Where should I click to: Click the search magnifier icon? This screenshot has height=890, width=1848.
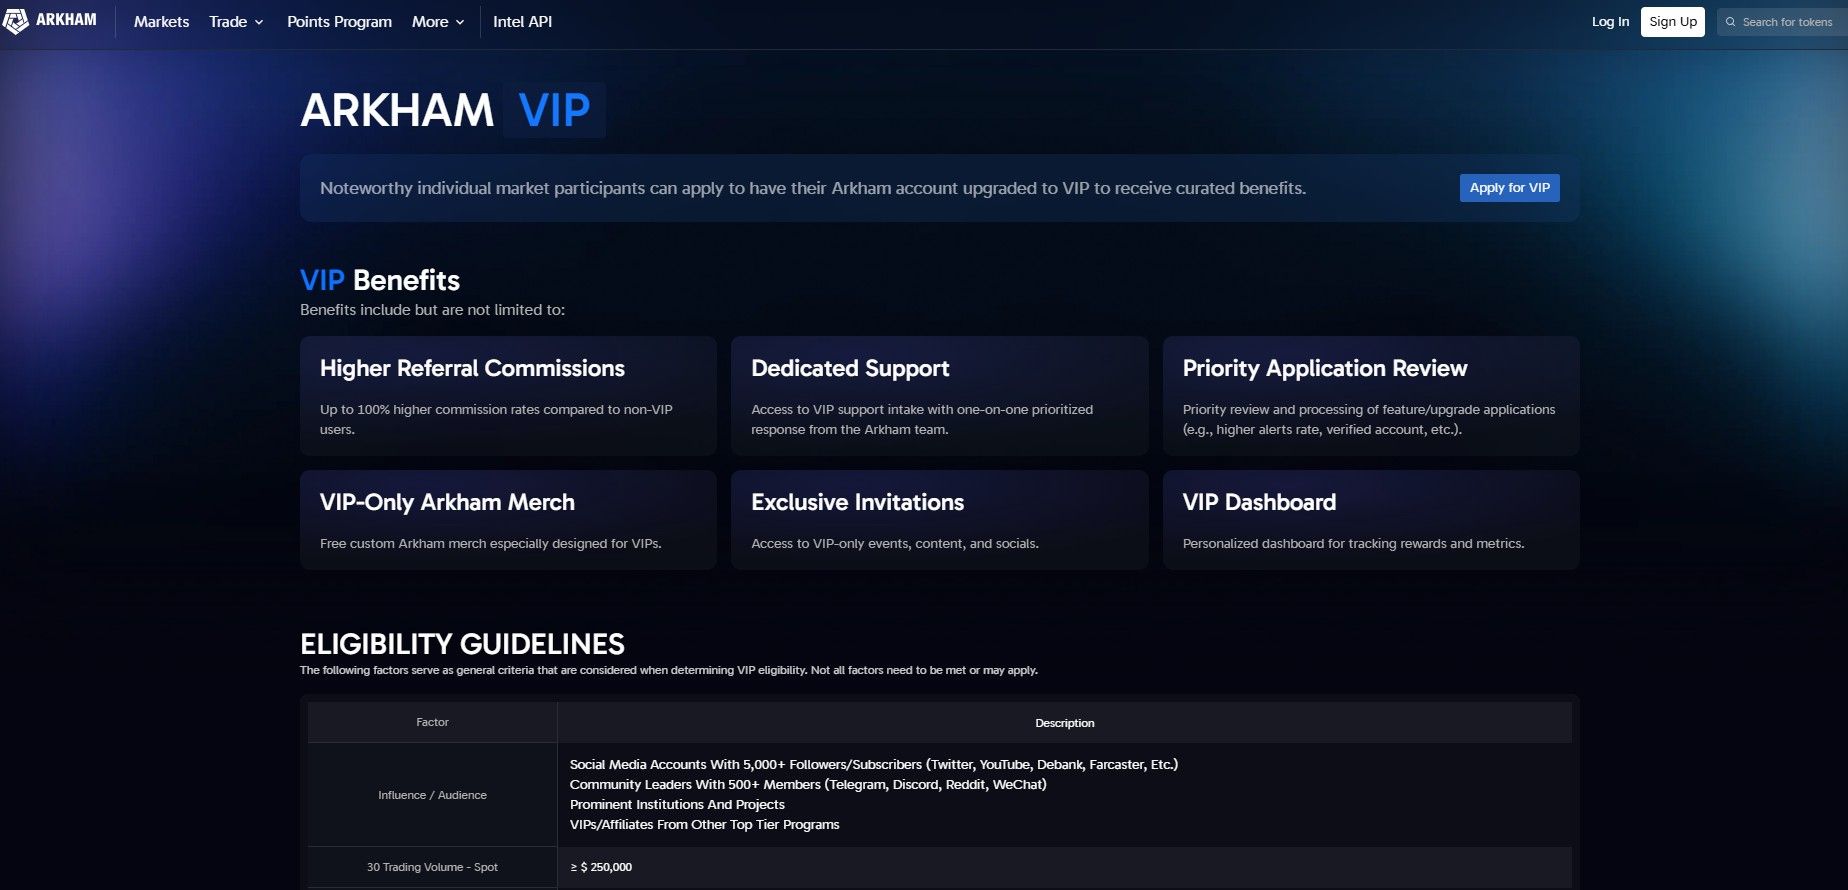click(1731, 22)
